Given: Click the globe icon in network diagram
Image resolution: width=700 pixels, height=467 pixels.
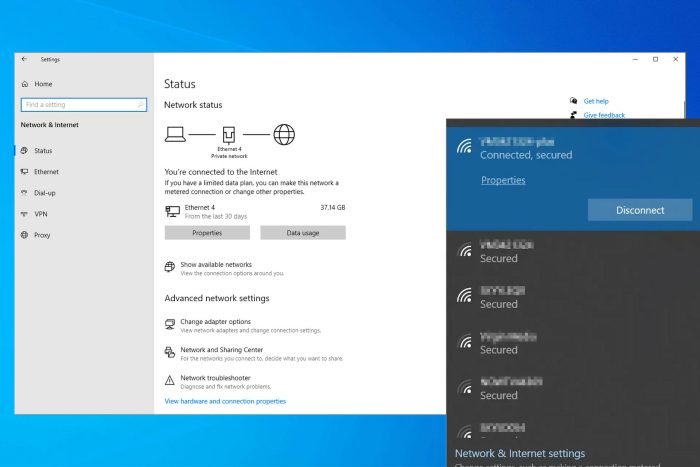Looking at the screenshot, I should point(284,134).
